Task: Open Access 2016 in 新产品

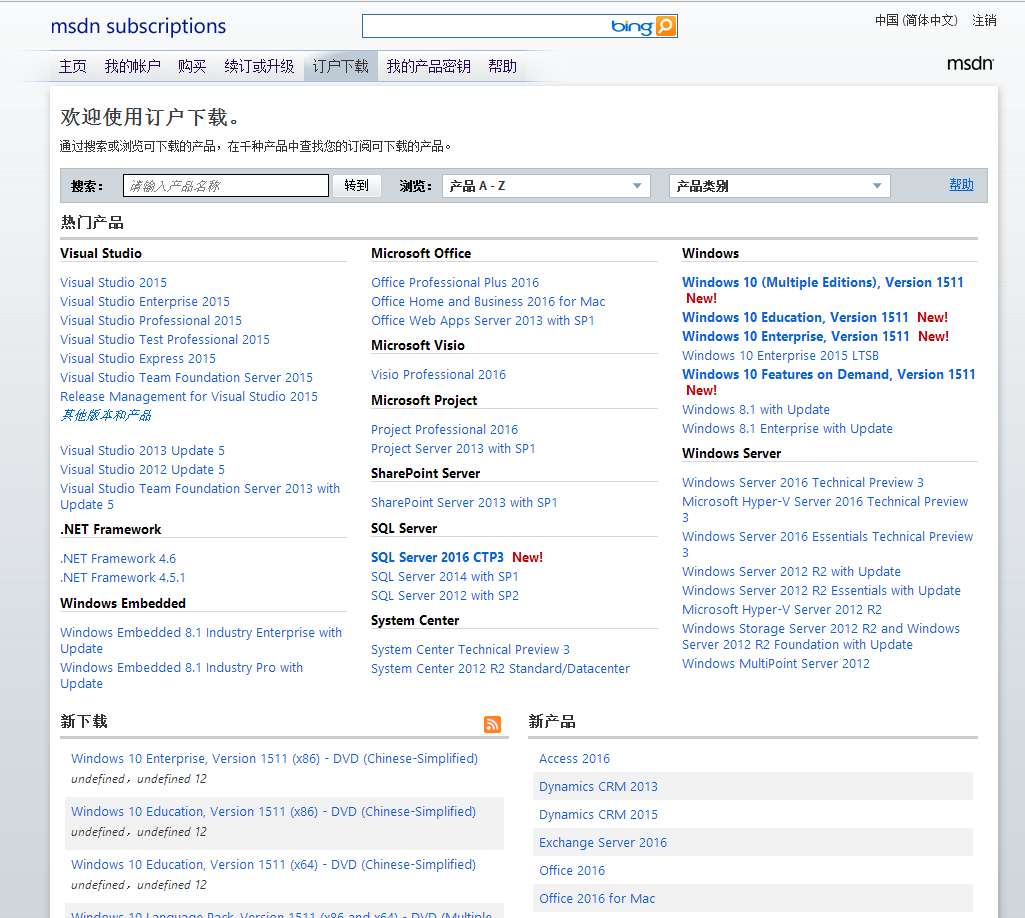Action: 574,758
